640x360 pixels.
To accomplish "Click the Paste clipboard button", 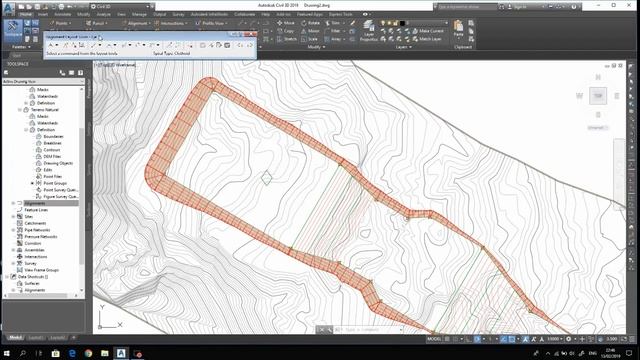I will click(x=459, y=29).
